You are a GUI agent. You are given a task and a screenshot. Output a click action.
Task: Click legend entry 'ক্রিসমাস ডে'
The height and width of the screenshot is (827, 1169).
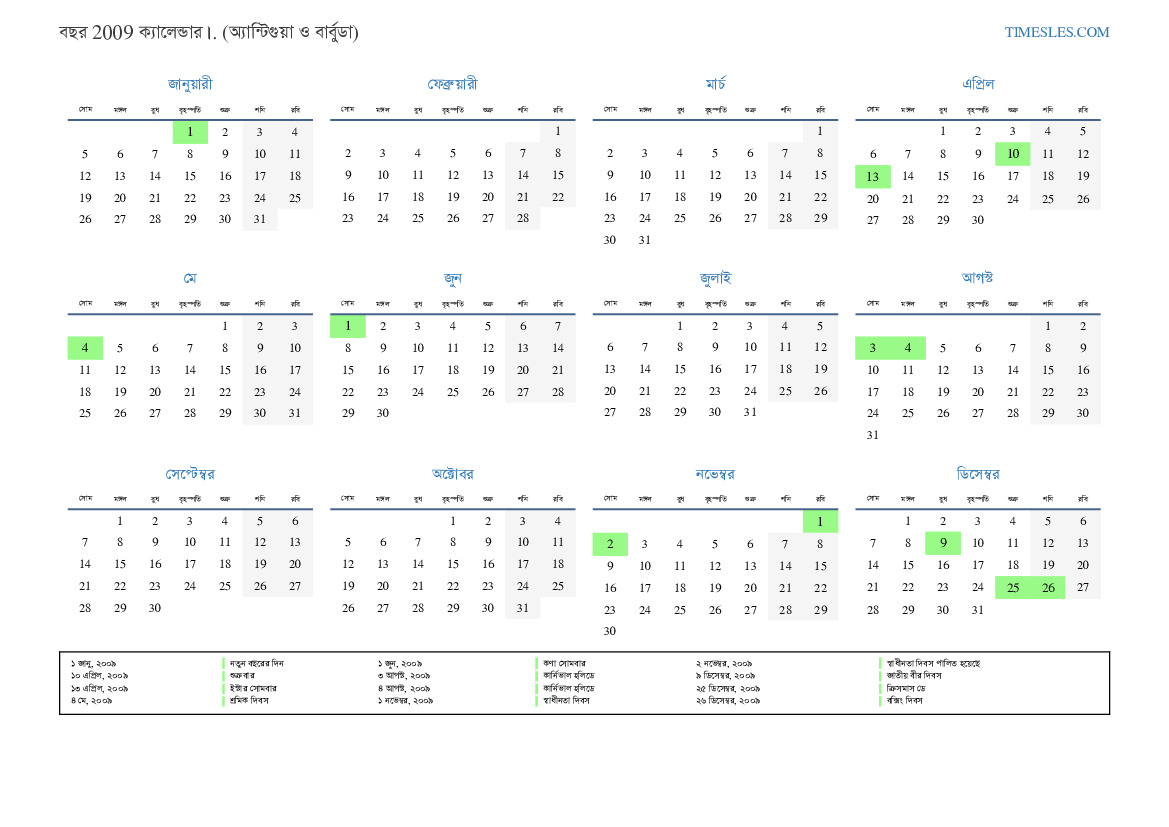[x=906, y=688]
